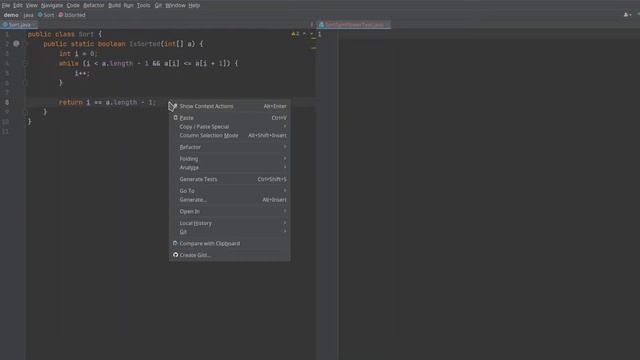
Task: Open the Tools menu
Action: 143,5
